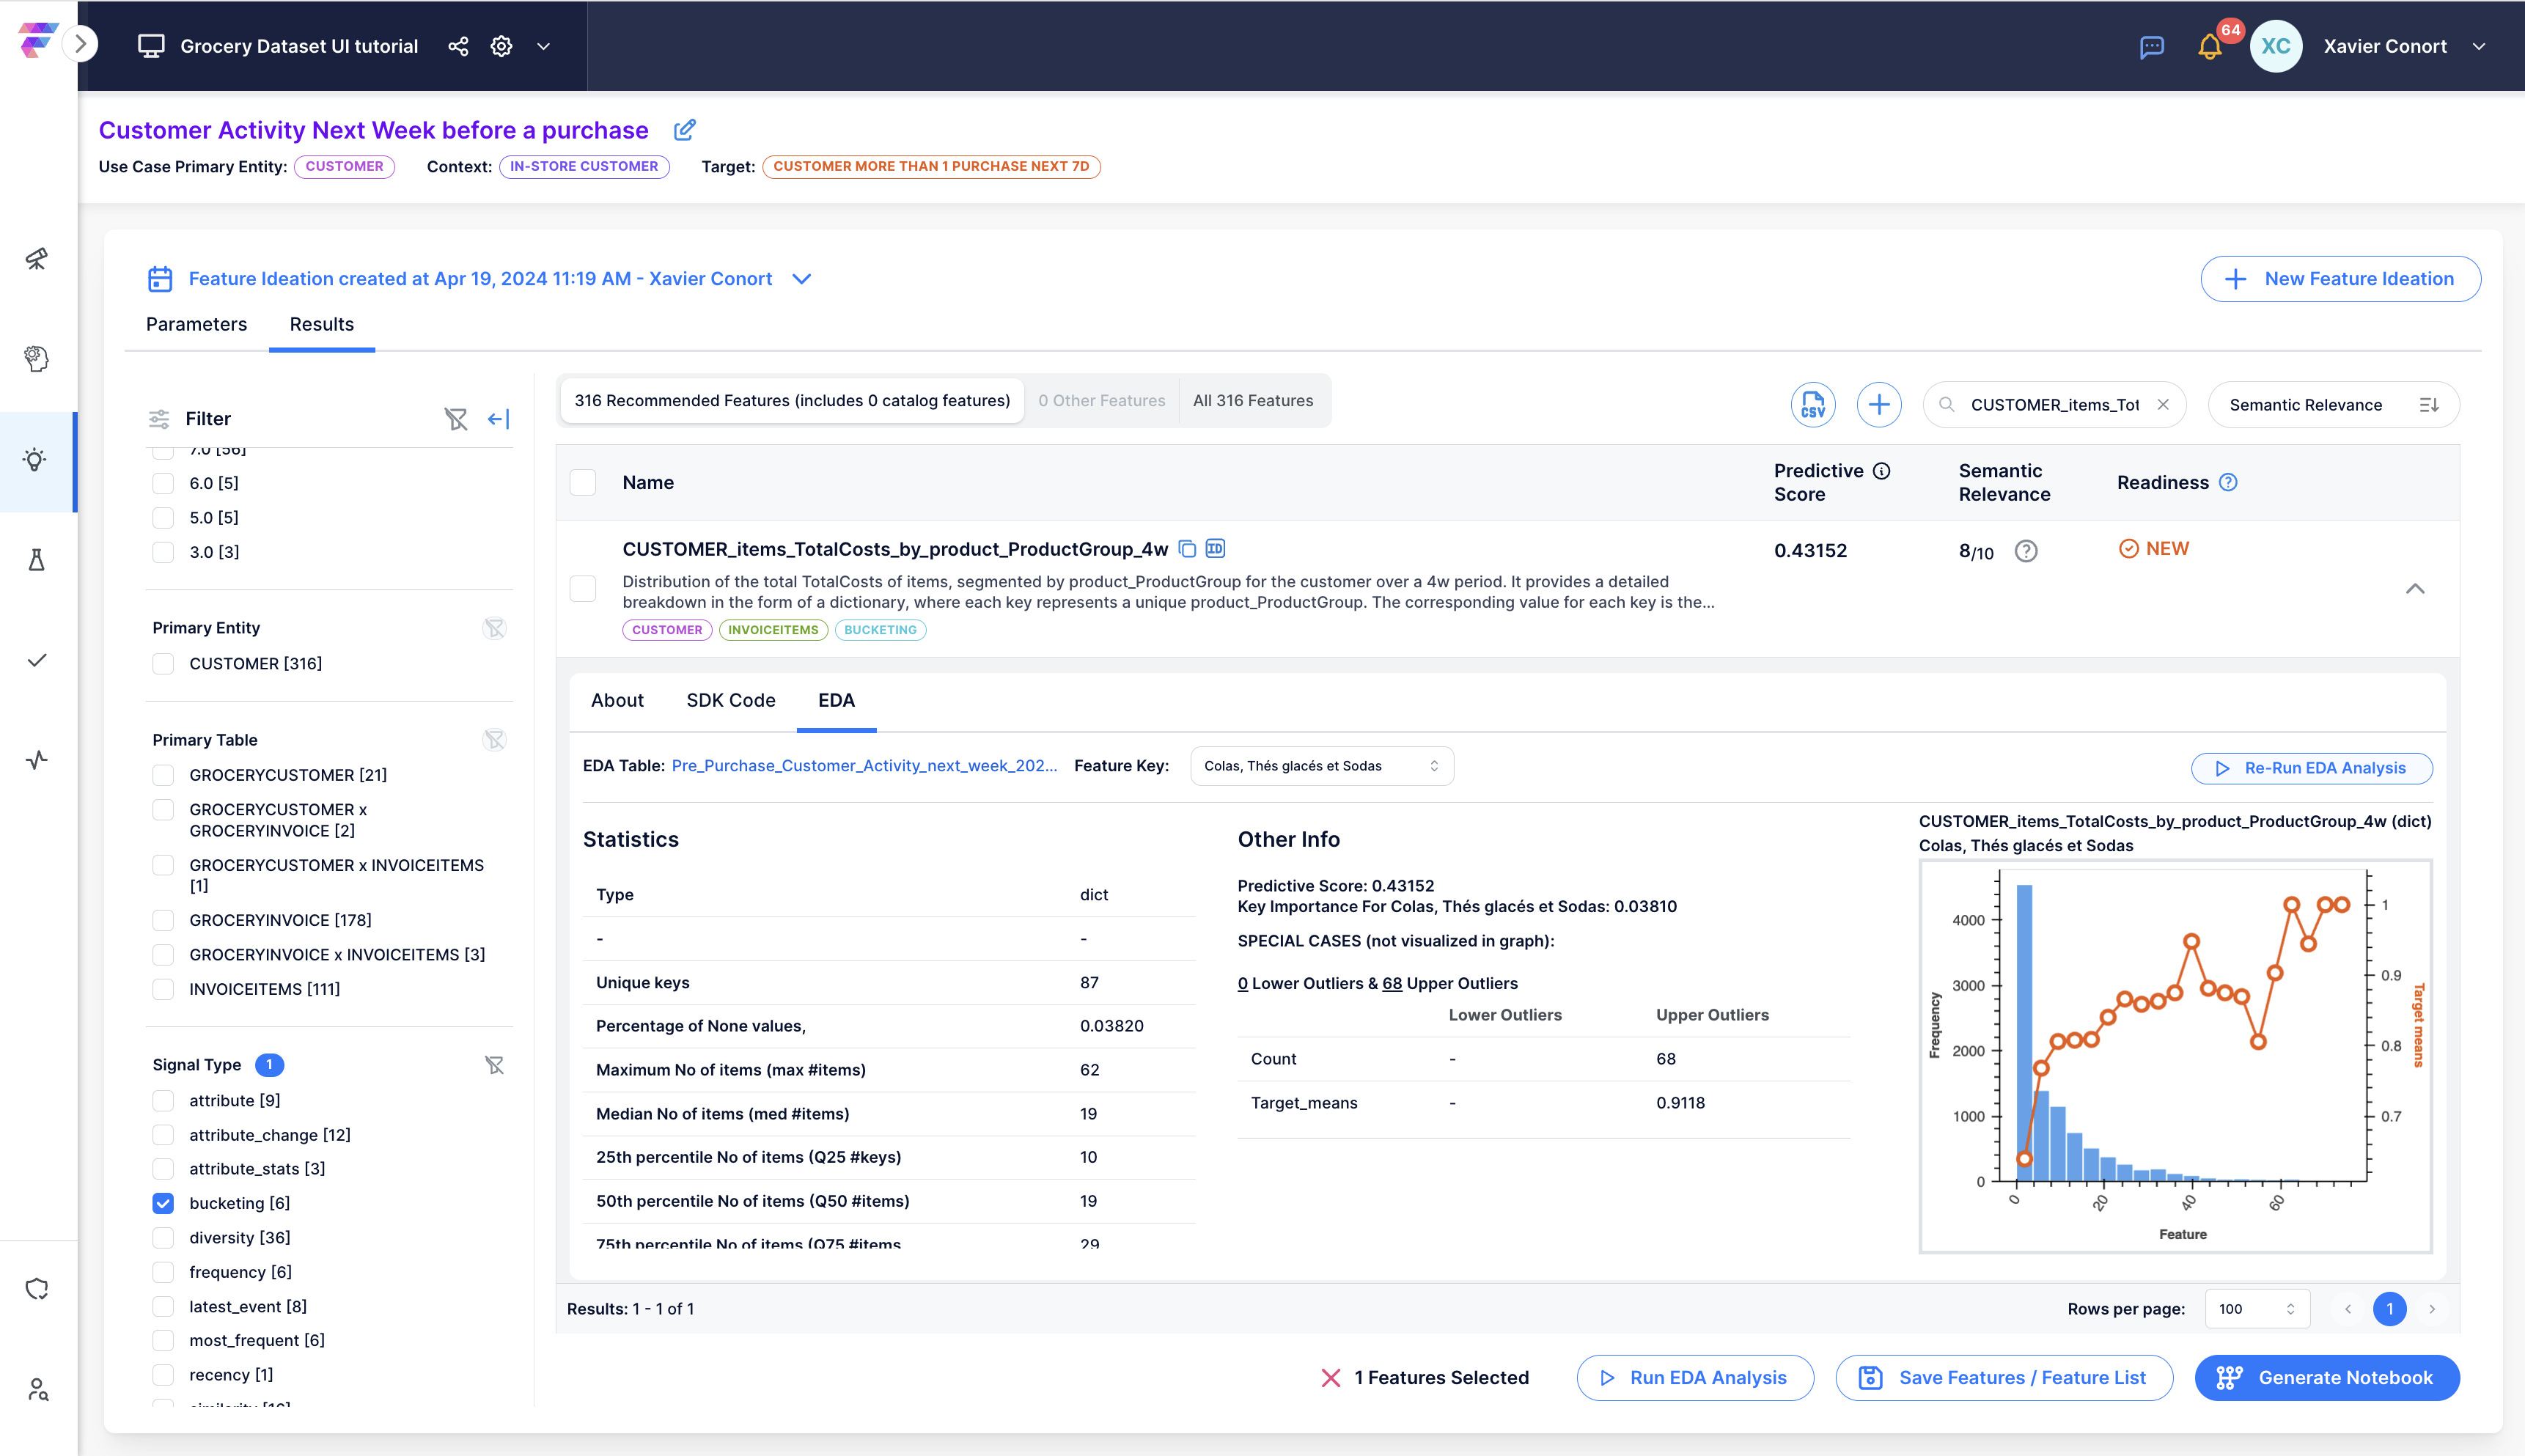The image size is (2525, 1456).
Task: Select all features header checkbox
Action: coord(583,483)
